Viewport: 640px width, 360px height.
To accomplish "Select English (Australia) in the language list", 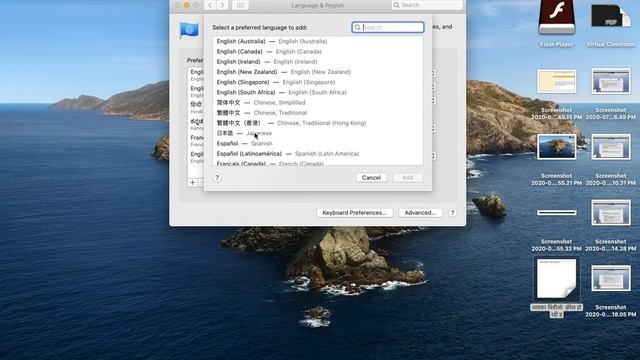I will [x=318, y=41].
